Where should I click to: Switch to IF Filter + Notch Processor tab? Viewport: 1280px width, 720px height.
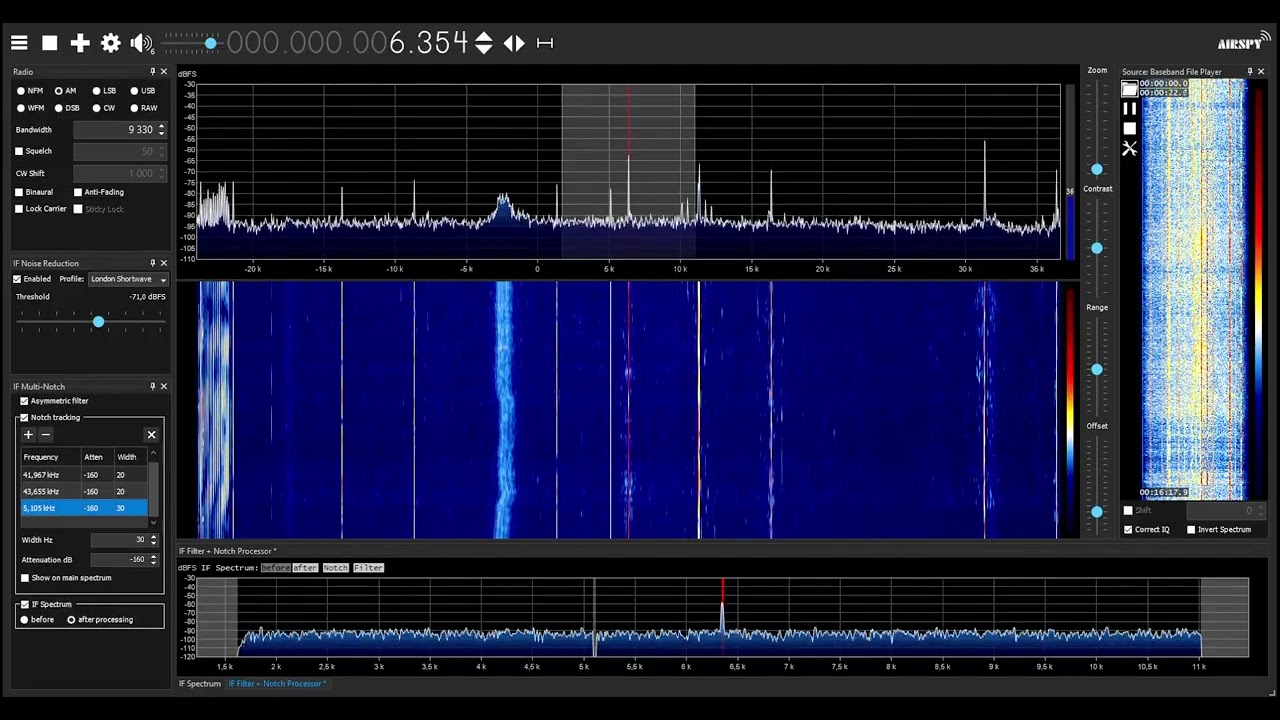(x=277, y=684)
